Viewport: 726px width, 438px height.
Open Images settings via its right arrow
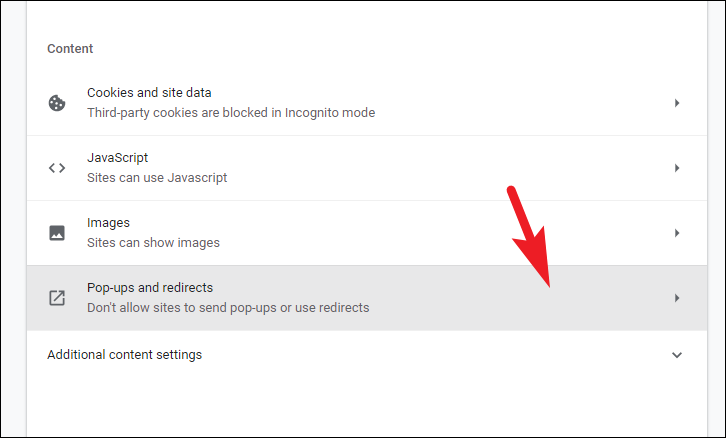677,233
